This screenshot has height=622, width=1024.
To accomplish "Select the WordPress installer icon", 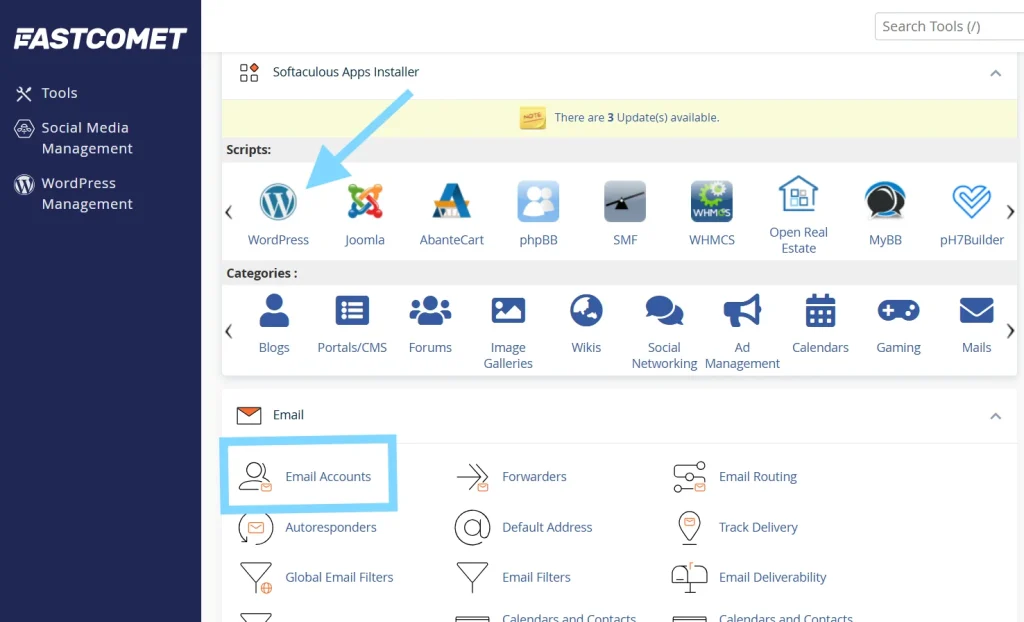I will [x=278, y=200].
